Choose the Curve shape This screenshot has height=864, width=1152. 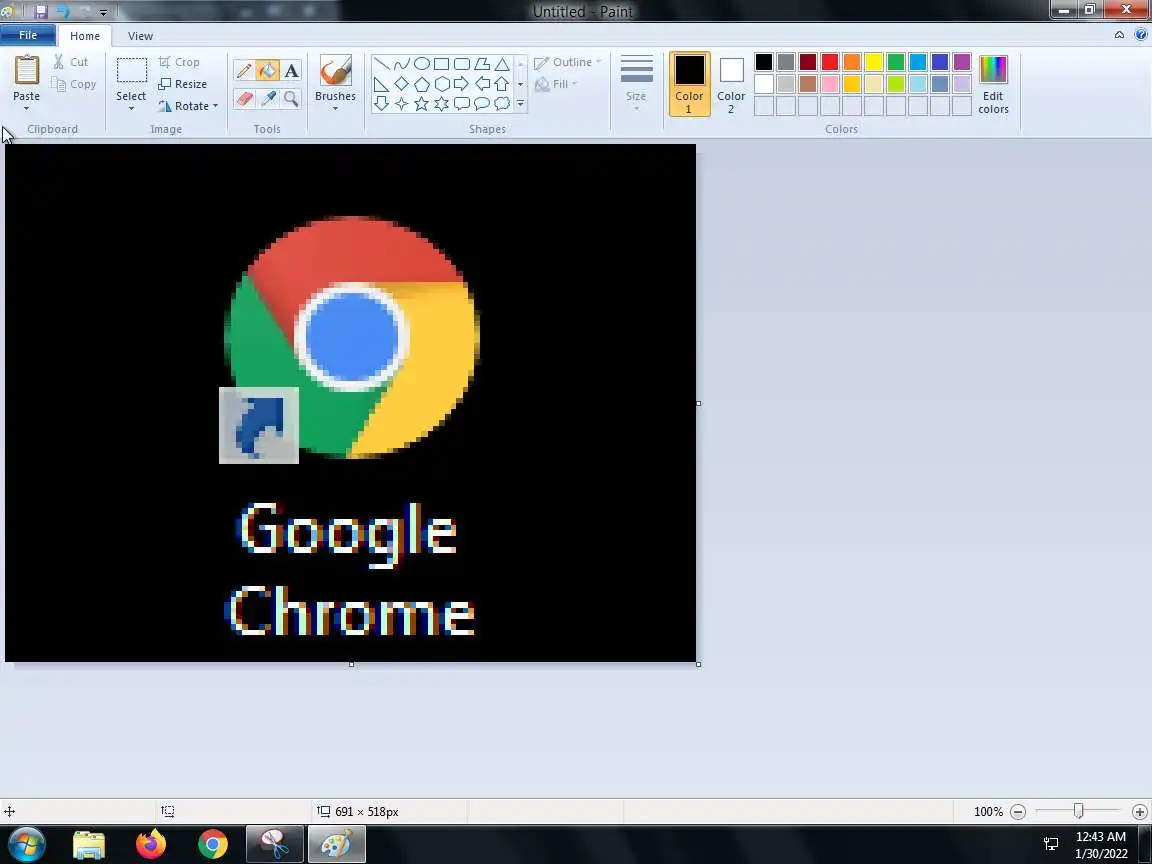coord(401,64)
